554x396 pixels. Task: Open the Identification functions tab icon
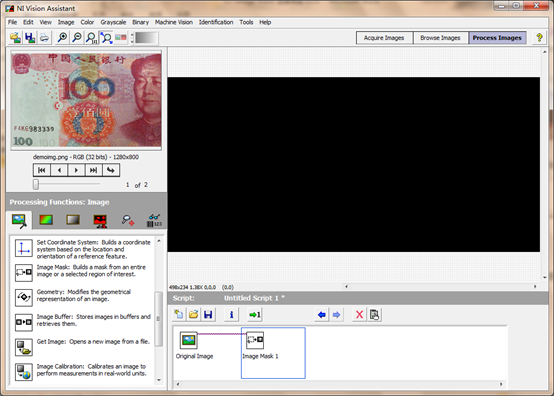(x=154, y=220)
